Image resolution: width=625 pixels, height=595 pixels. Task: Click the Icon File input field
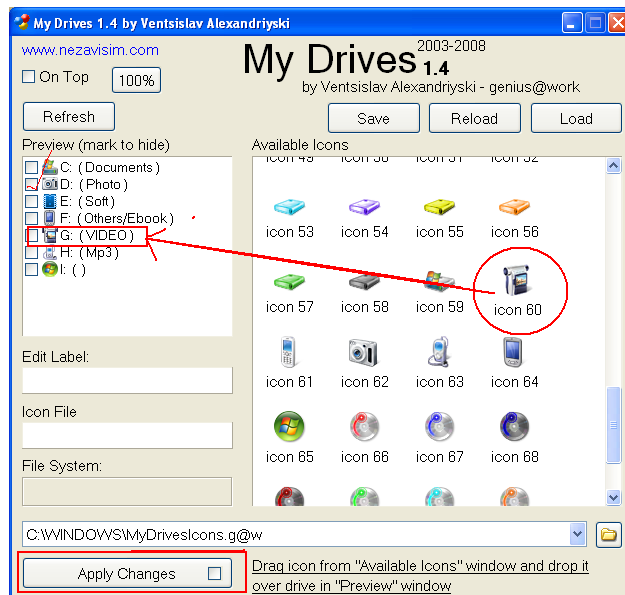coord(127,436)
